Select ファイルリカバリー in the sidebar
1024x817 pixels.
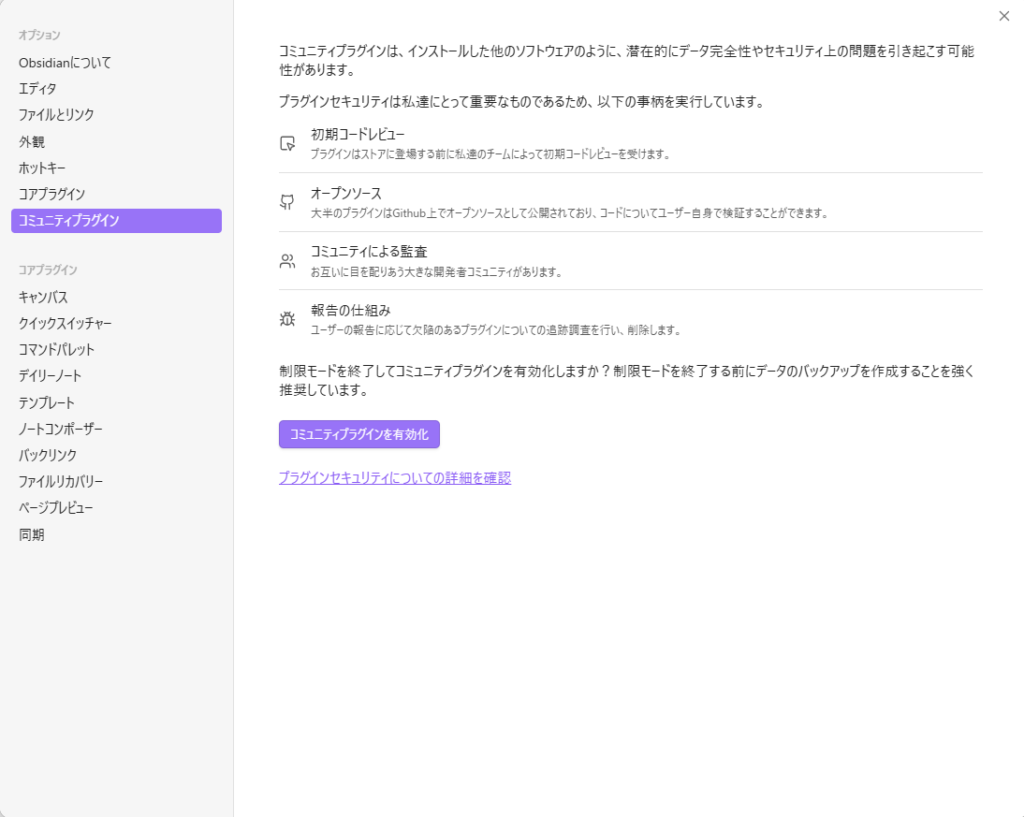pyautogui.click(x=61, y=482)
